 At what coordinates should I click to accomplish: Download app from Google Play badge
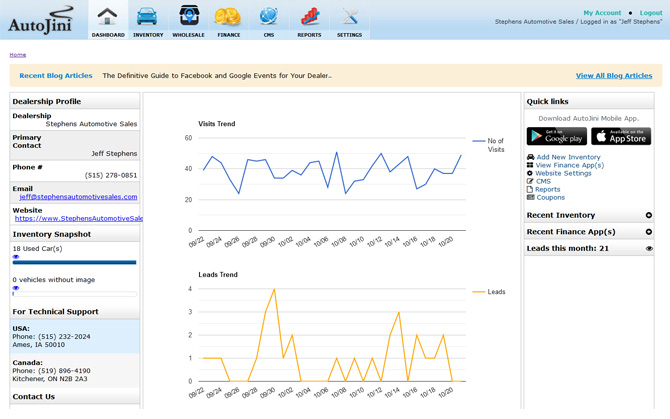click(x=556, y=136)
